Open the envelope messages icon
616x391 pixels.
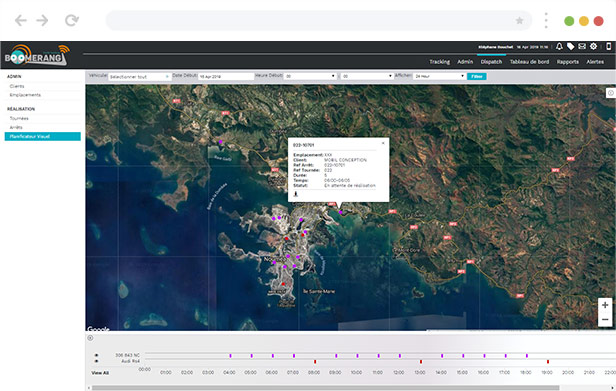(x=582, y=46)
